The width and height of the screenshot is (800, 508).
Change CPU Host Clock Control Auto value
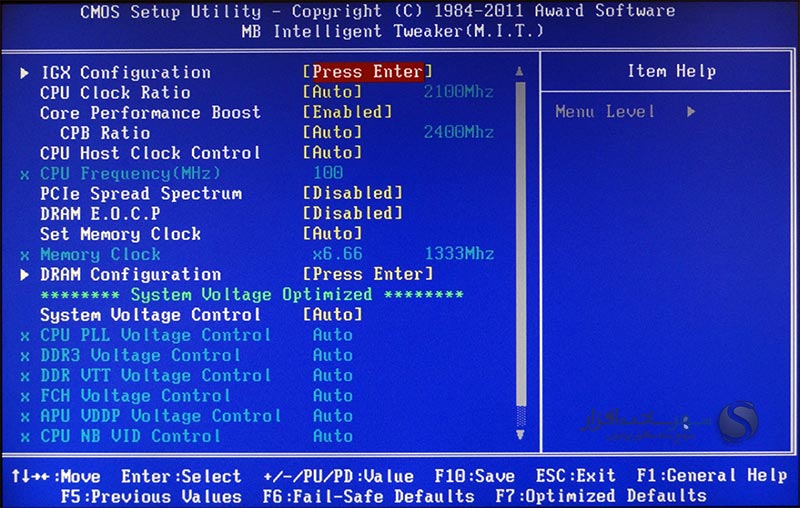click(x=332, y=153)
